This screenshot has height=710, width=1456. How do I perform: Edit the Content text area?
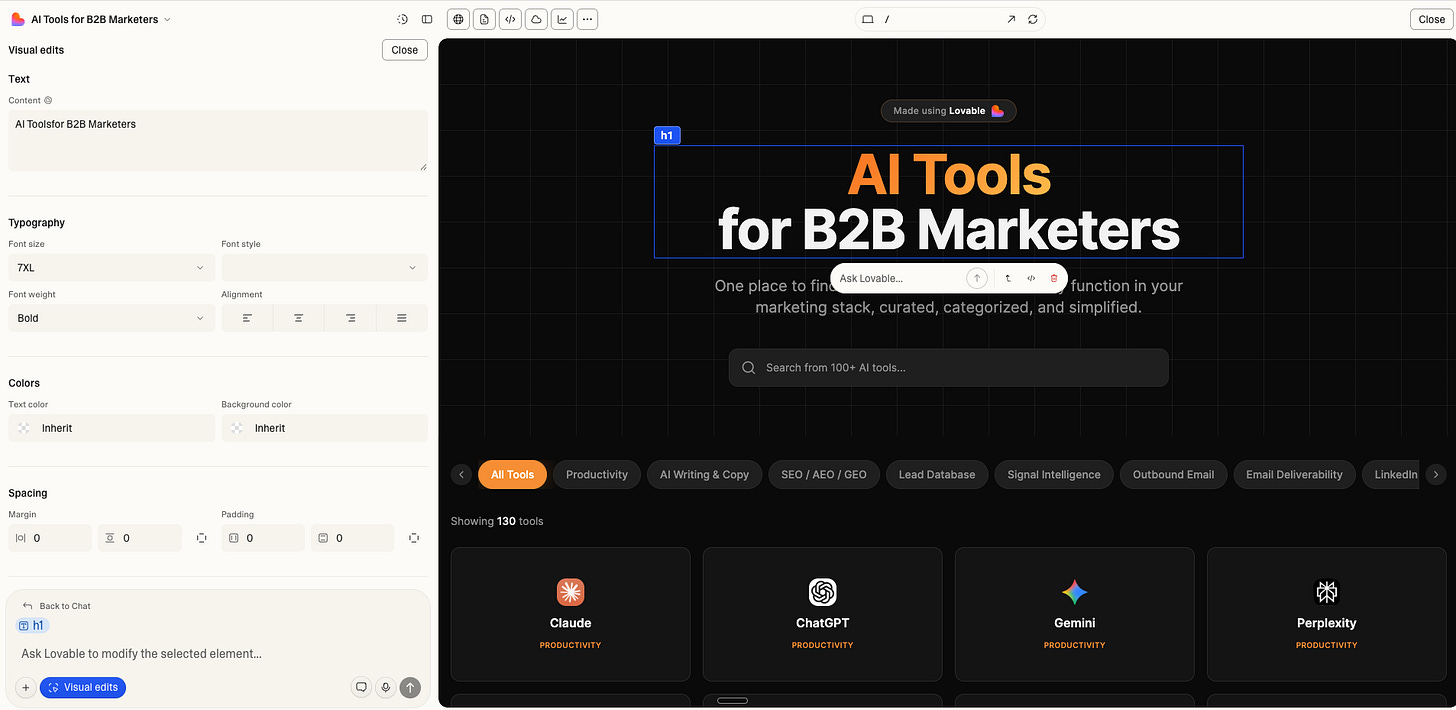coord(218,140)
